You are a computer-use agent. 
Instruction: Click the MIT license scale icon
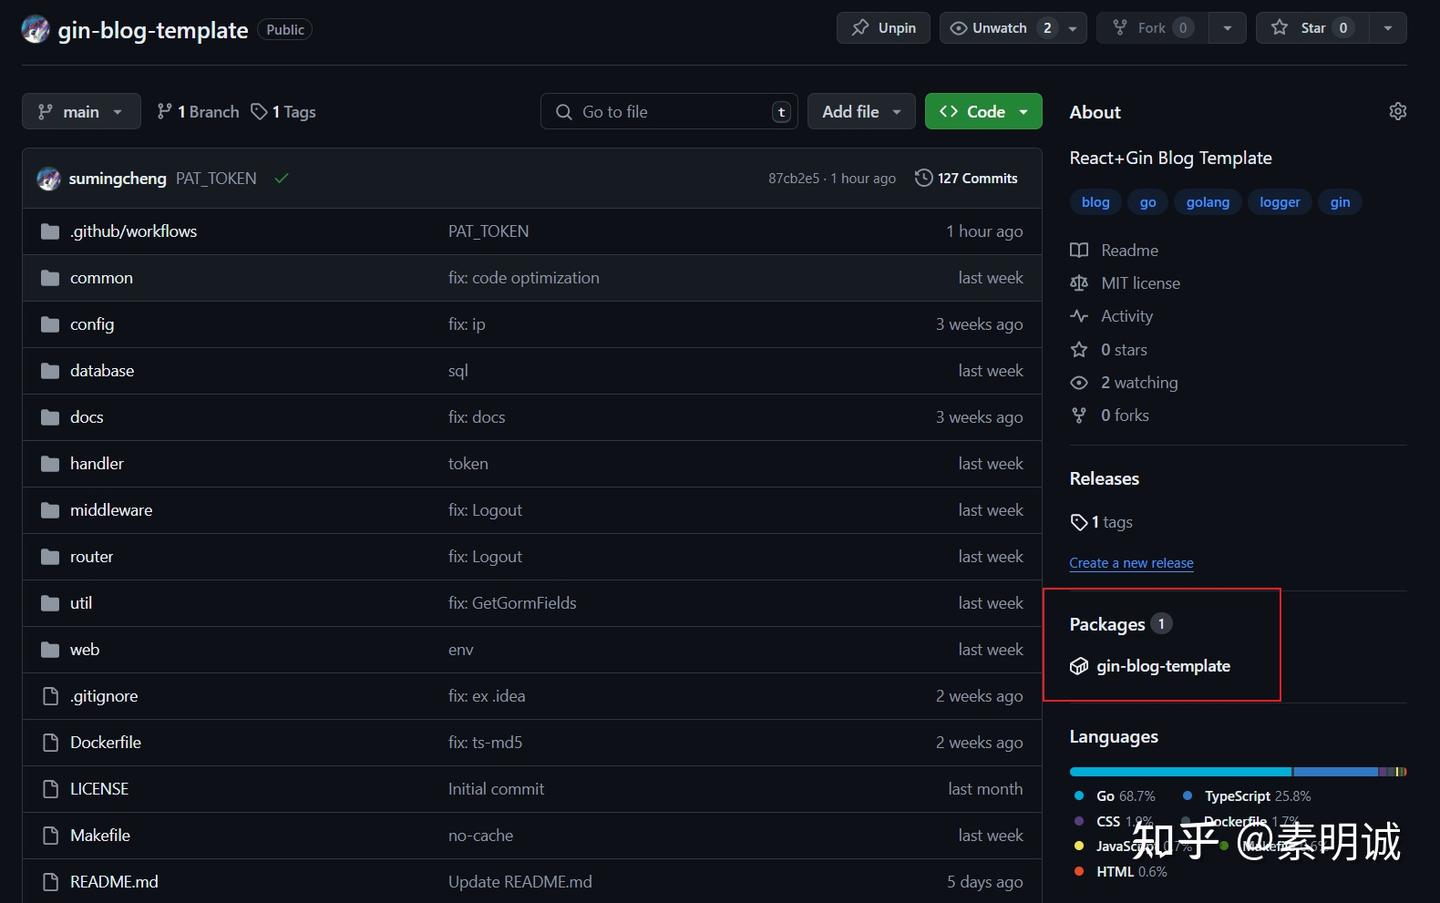(x=1079, y=283)
